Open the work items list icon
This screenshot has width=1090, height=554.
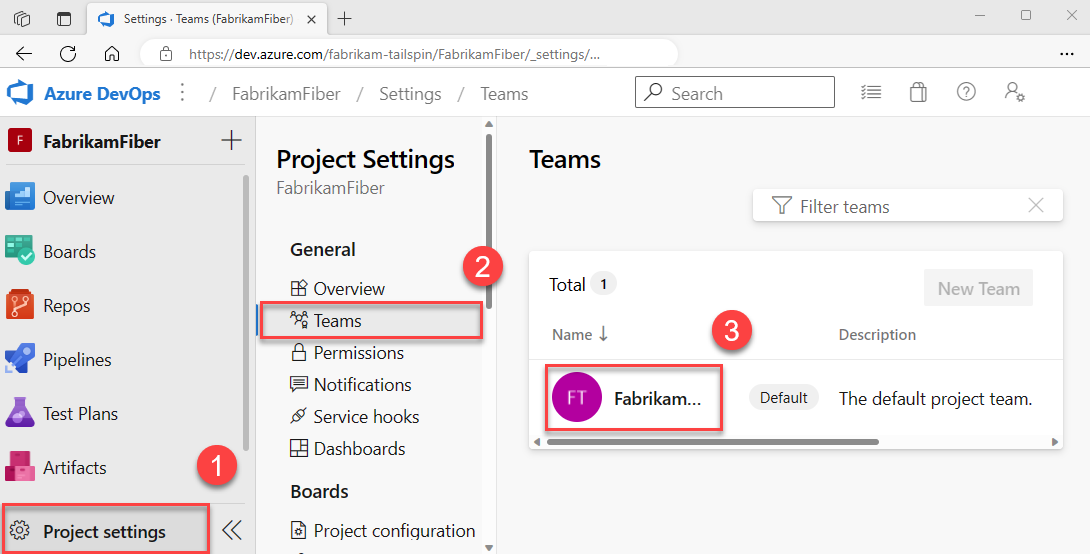coord(871,93)
